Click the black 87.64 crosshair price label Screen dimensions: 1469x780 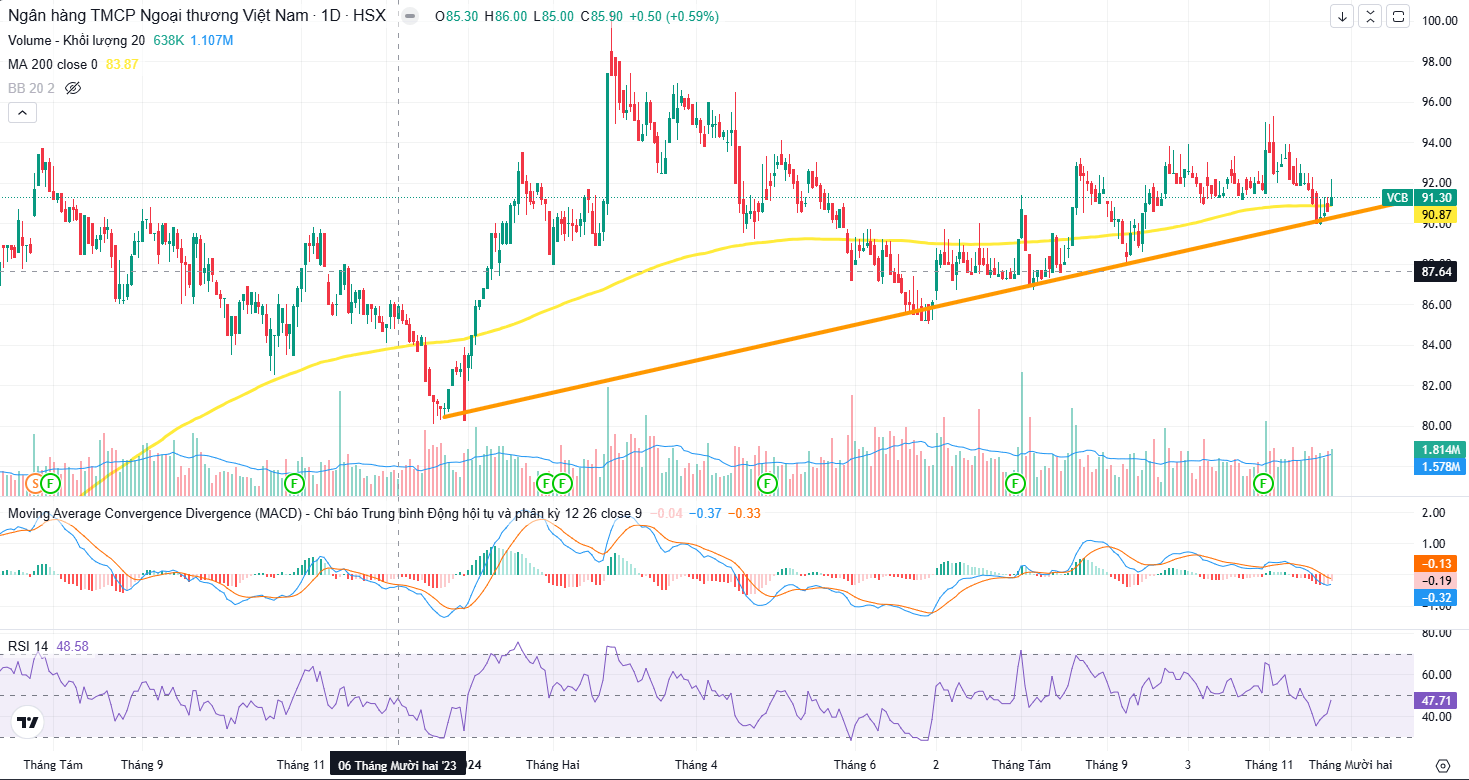(x=1436, y=271)
